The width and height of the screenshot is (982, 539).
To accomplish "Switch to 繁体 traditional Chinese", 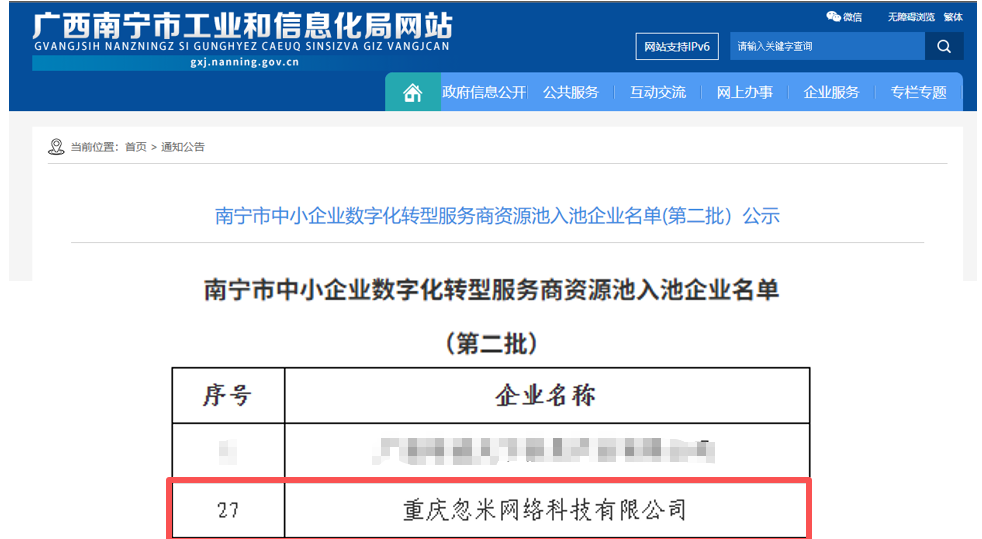I will click(x=953, y=17).
